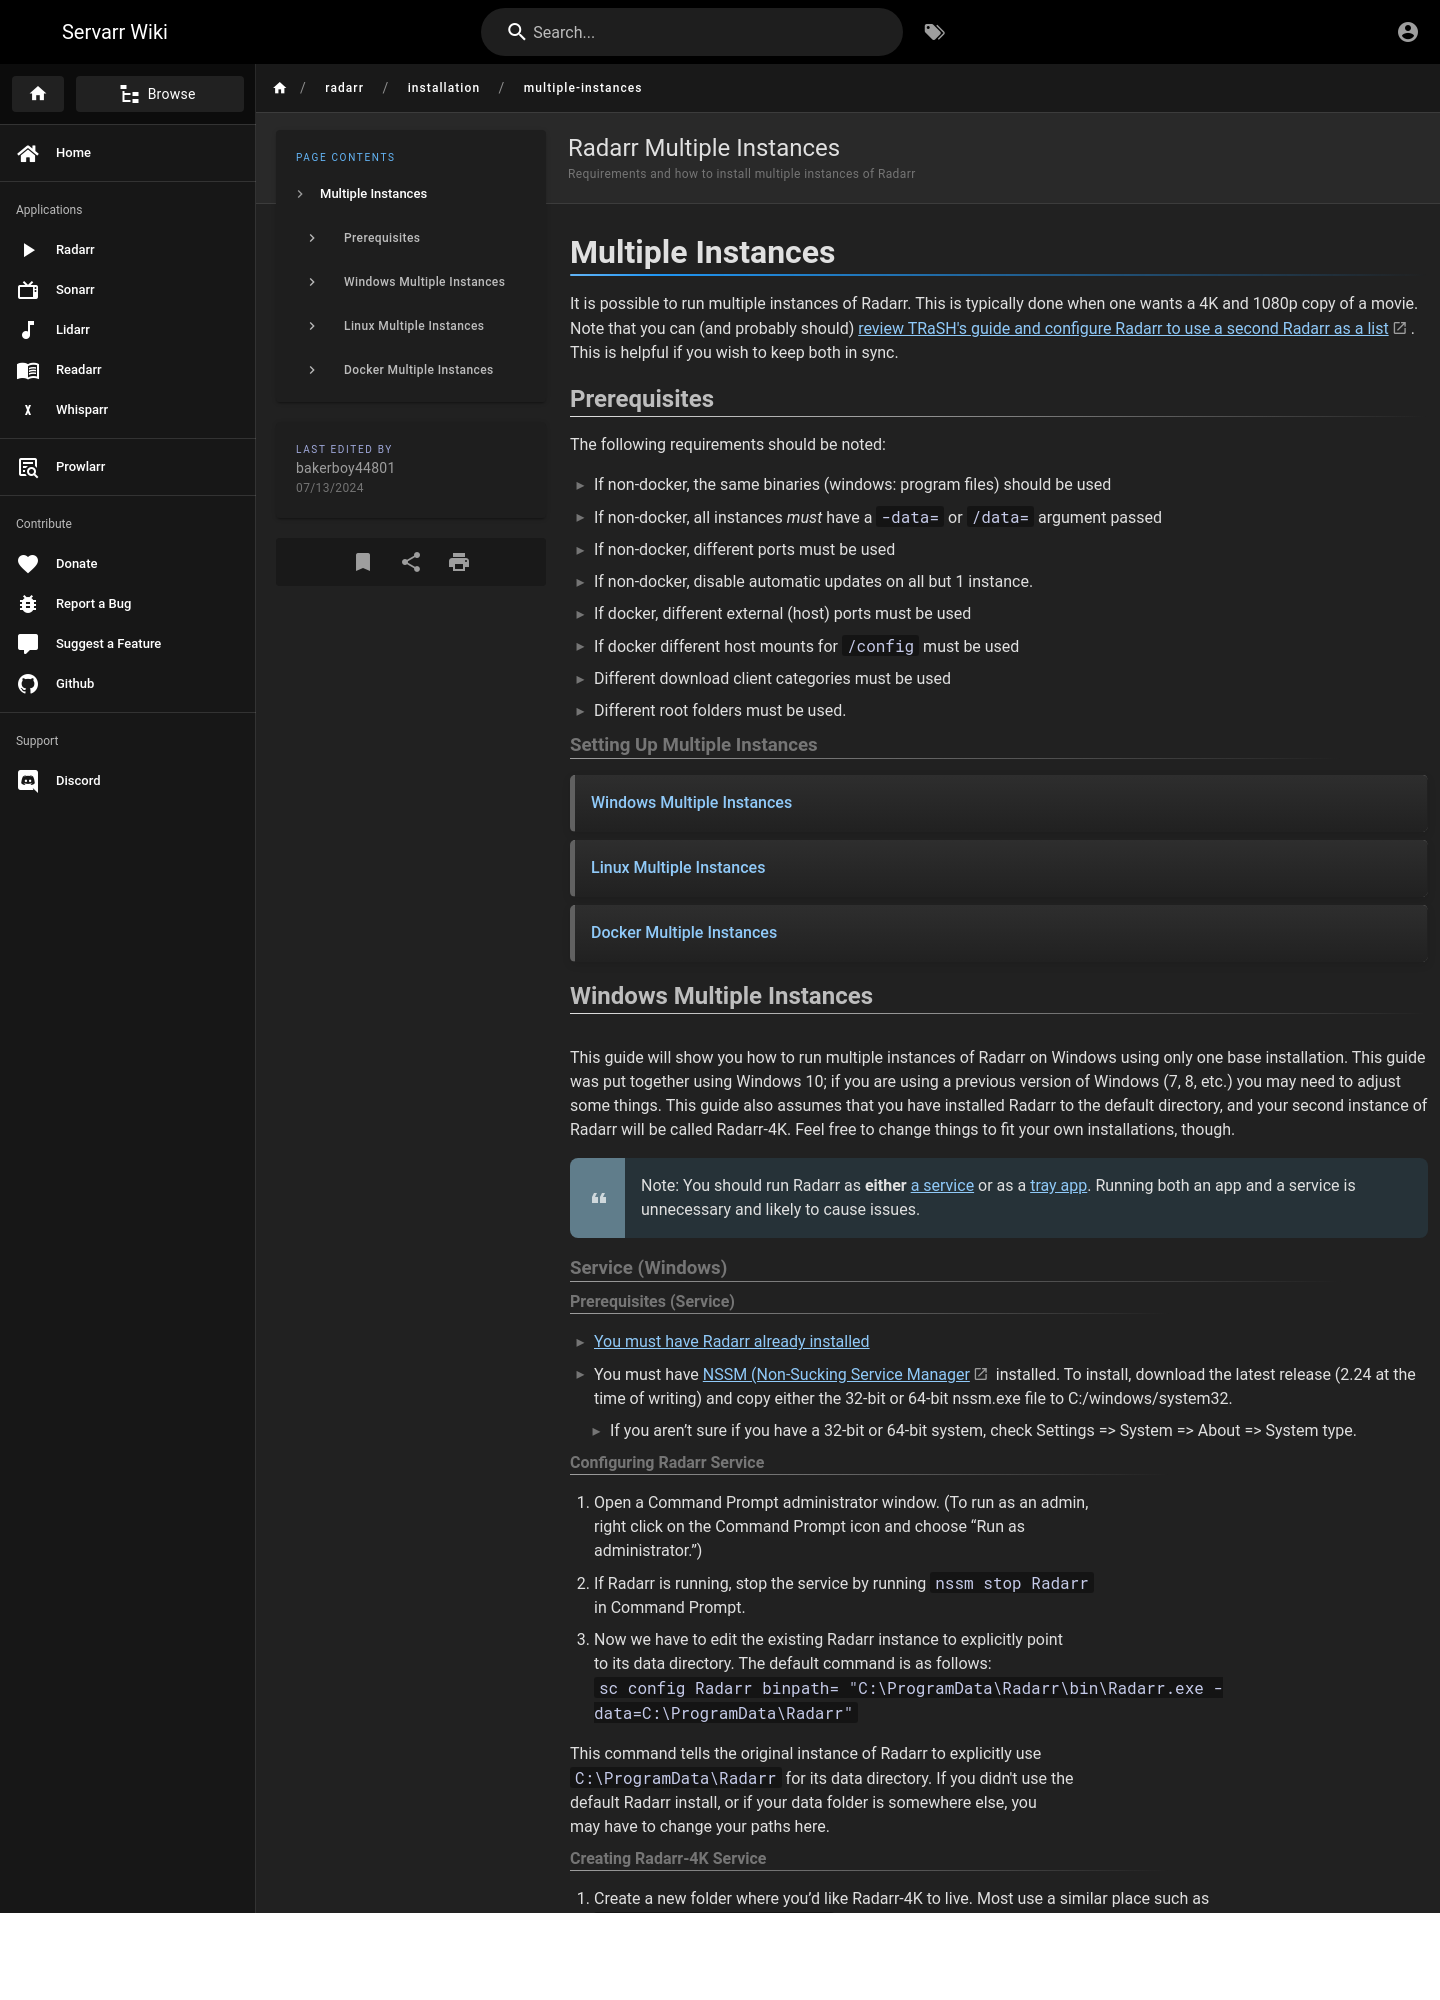Print the page using the printer icon
The height and width of the screenshot is (2000, 1440).
pos(459,562)
